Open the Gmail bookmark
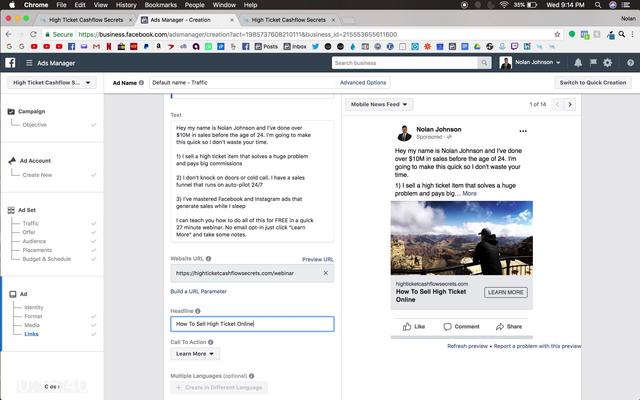640x400 pixels. [x=96, y=47]
